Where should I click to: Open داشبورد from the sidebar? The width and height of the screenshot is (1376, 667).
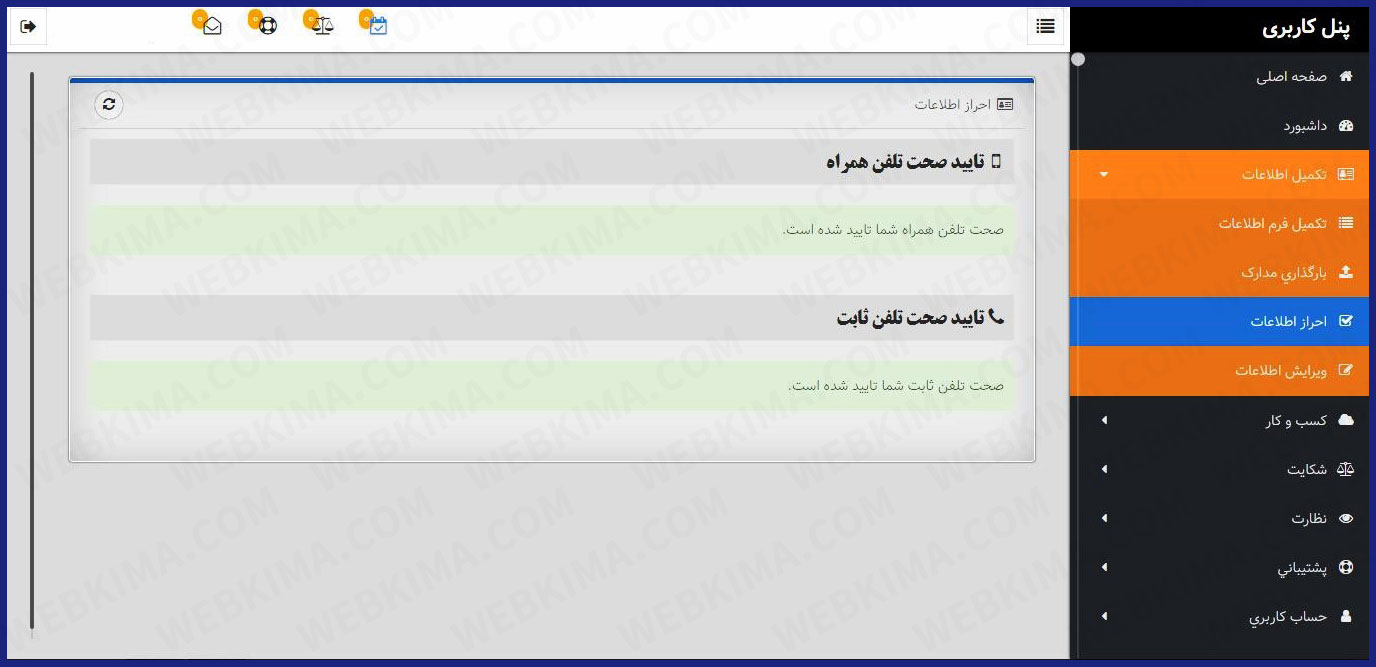click(x=1219, y=126)
